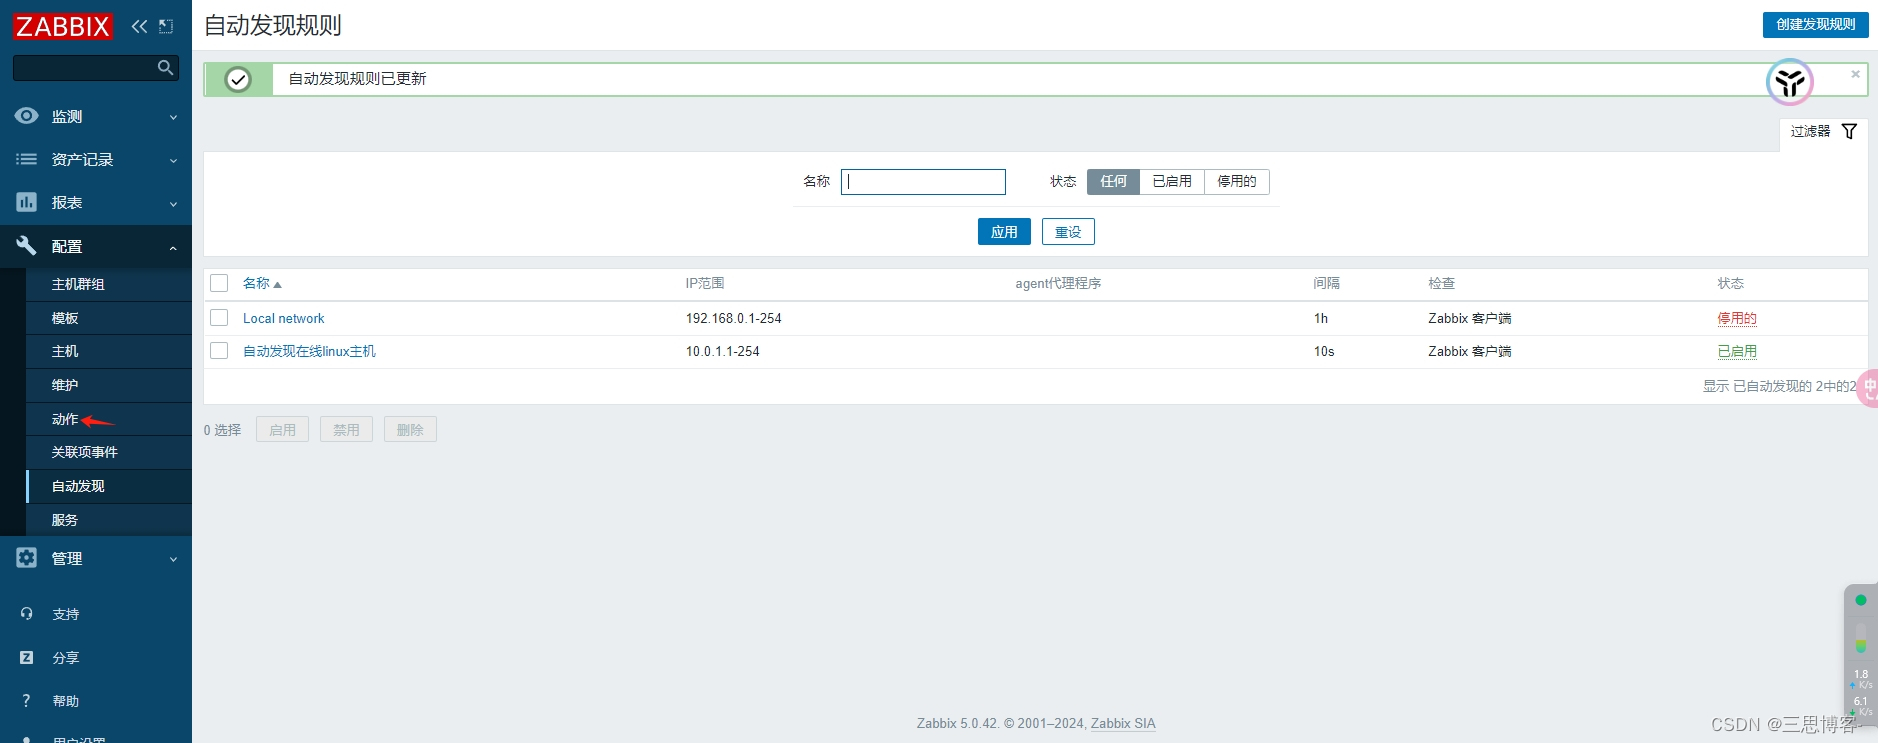
Task: Click the green checkmark success icon
Action: pos(238,79)
